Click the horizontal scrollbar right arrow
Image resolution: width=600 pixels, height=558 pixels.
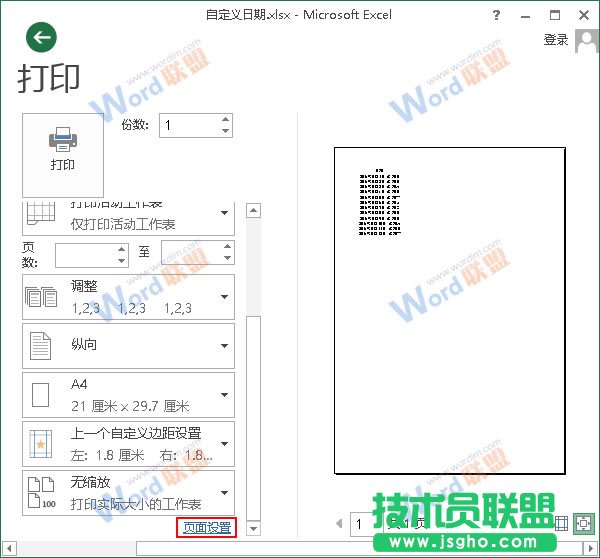coord(590,549)
